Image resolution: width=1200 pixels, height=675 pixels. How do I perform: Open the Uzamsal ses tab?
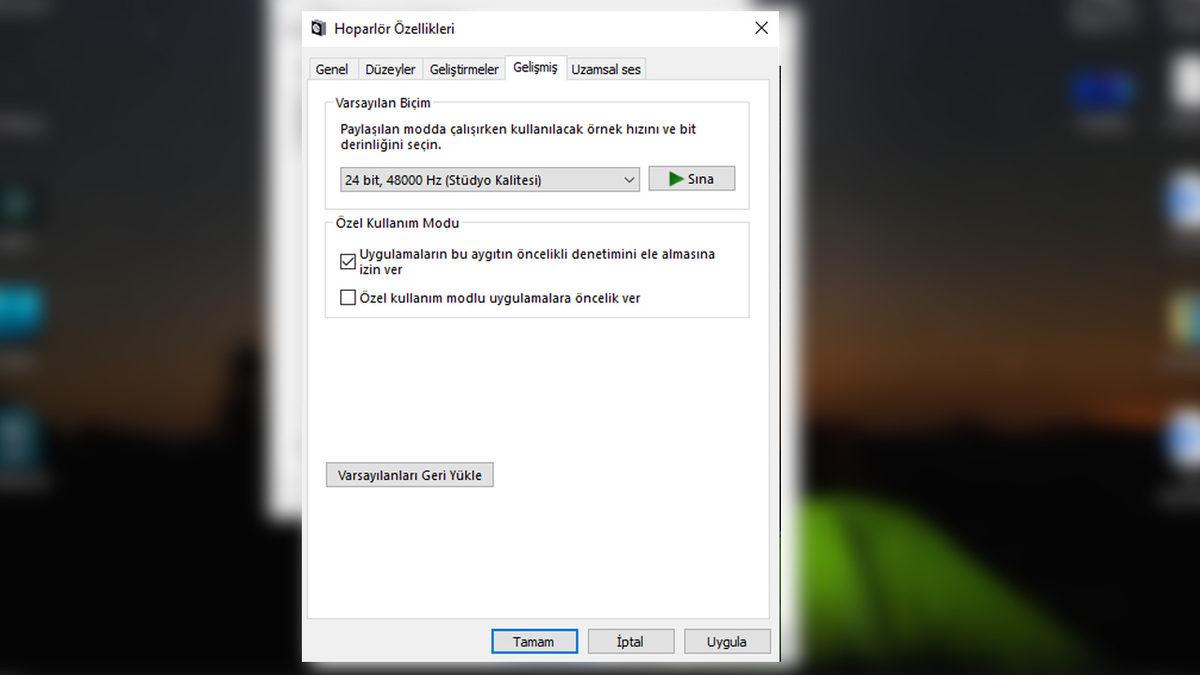(x=605, y=69)
